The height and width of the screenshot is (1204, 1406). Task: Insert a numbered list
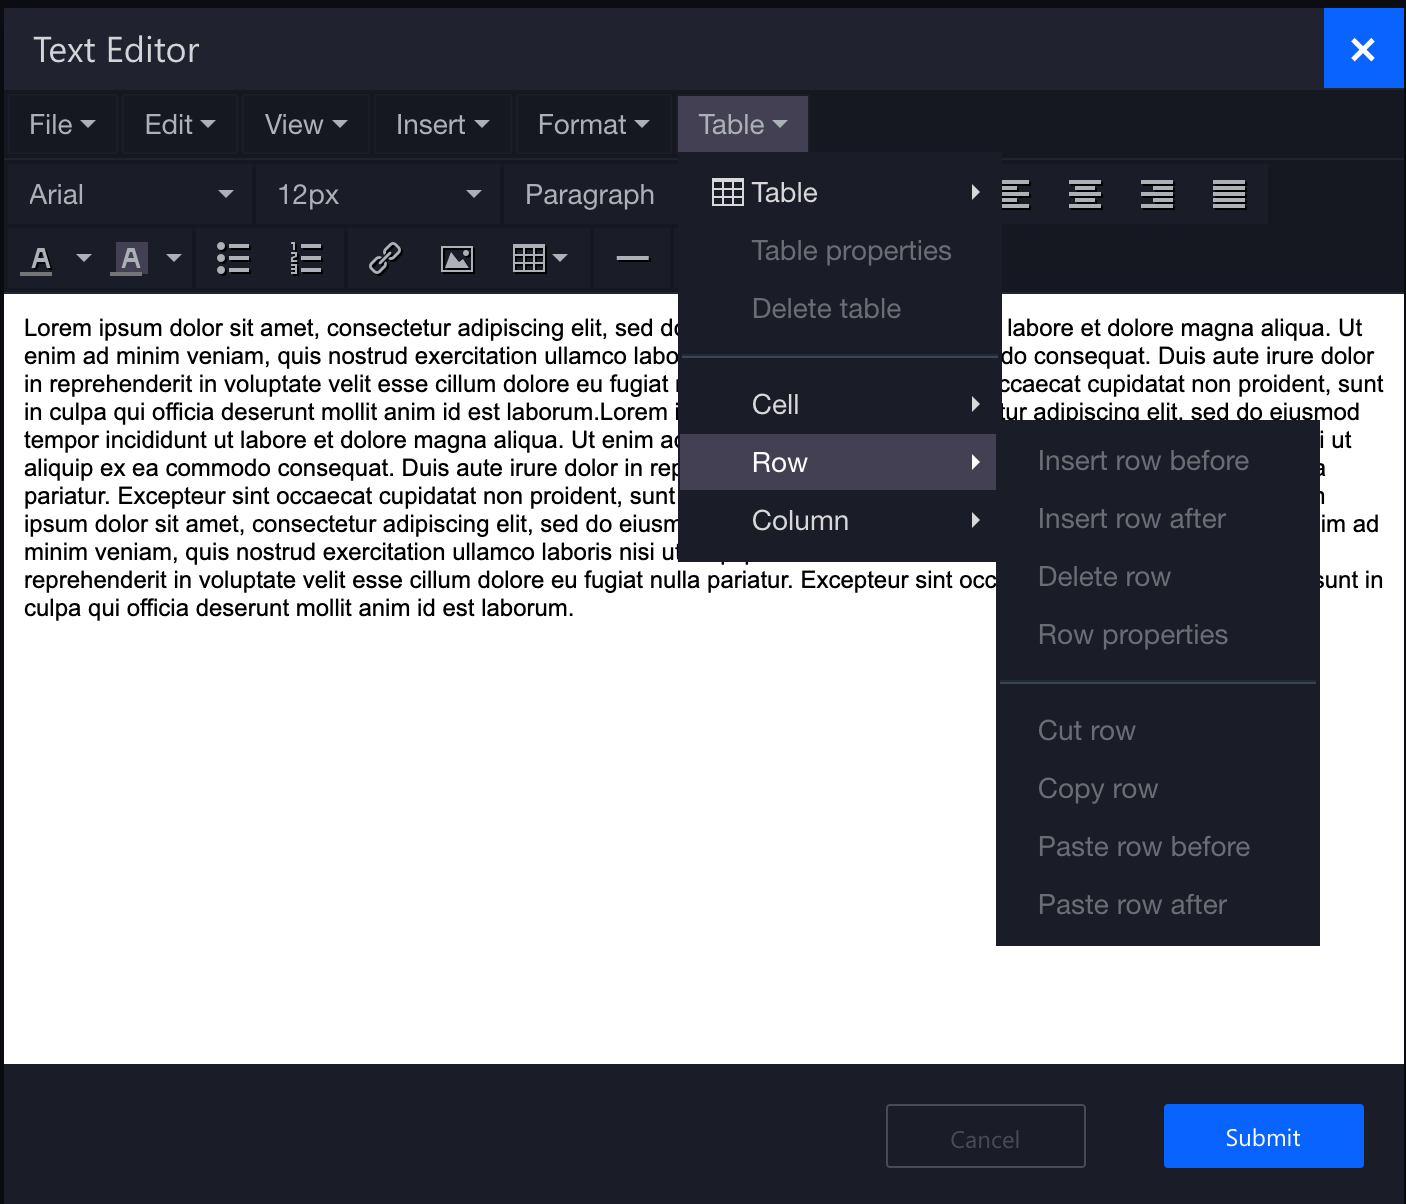[x=305, y=259]
